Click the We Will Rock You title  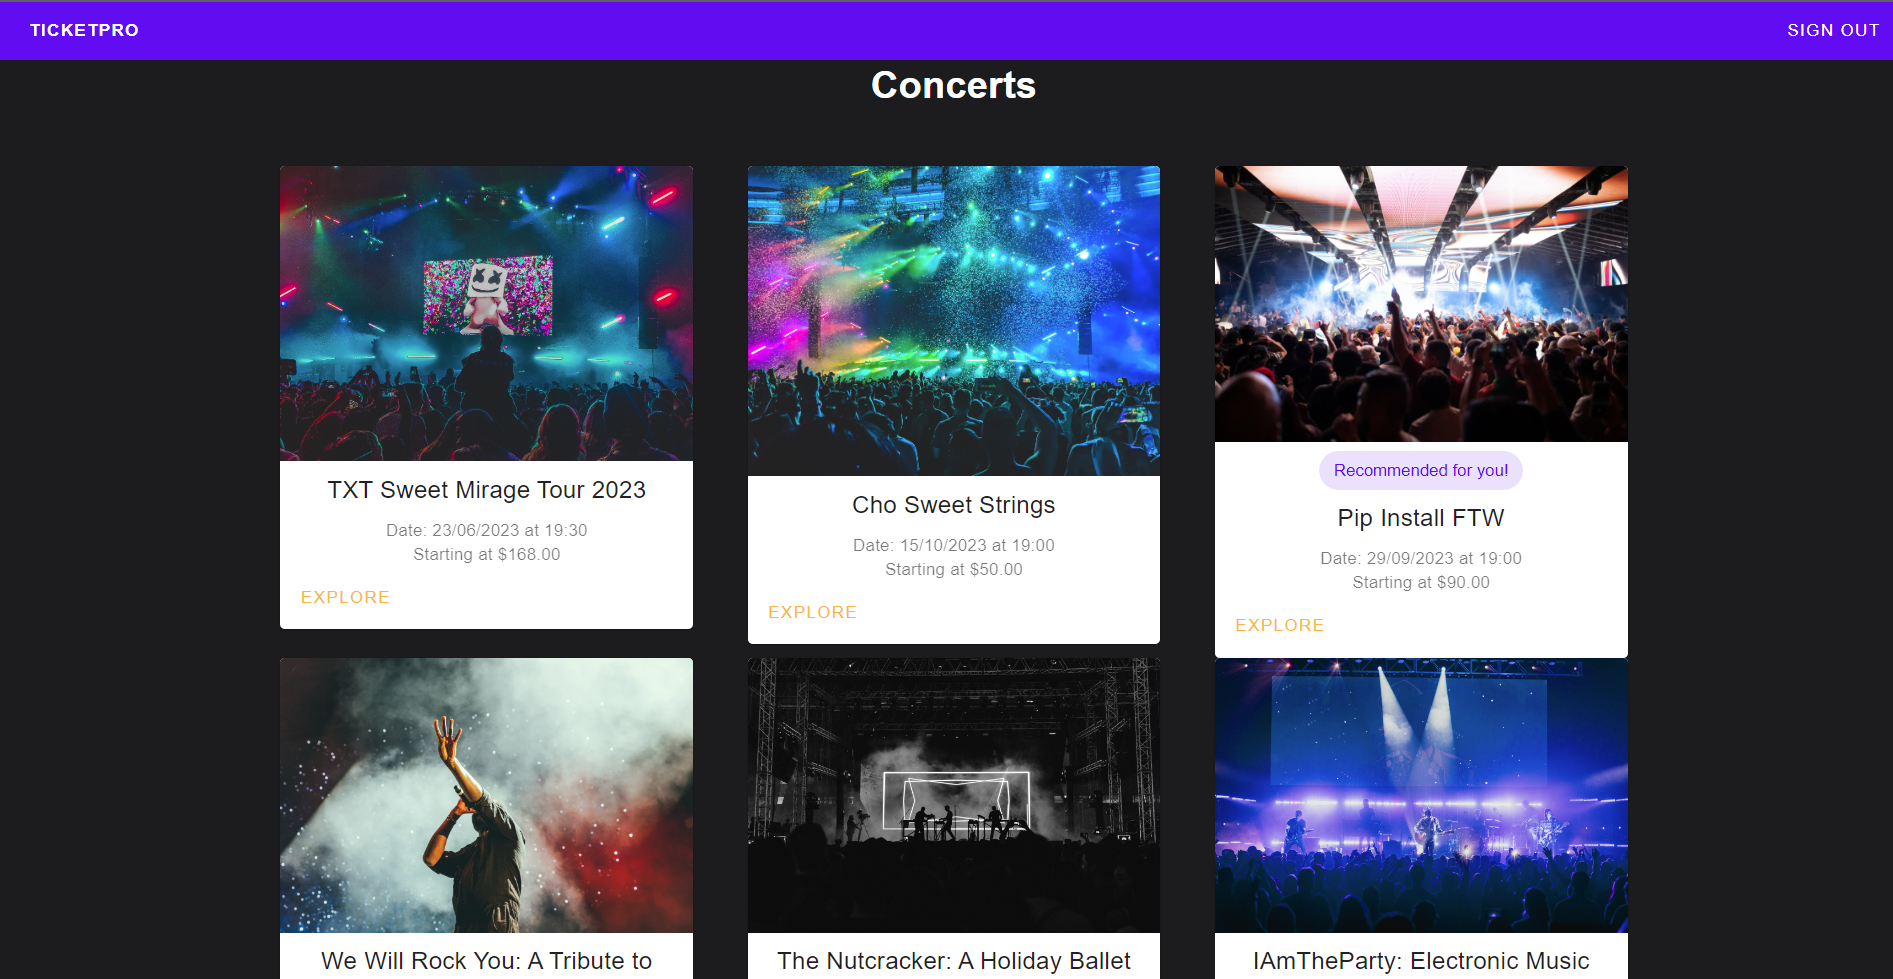(486, 960)
